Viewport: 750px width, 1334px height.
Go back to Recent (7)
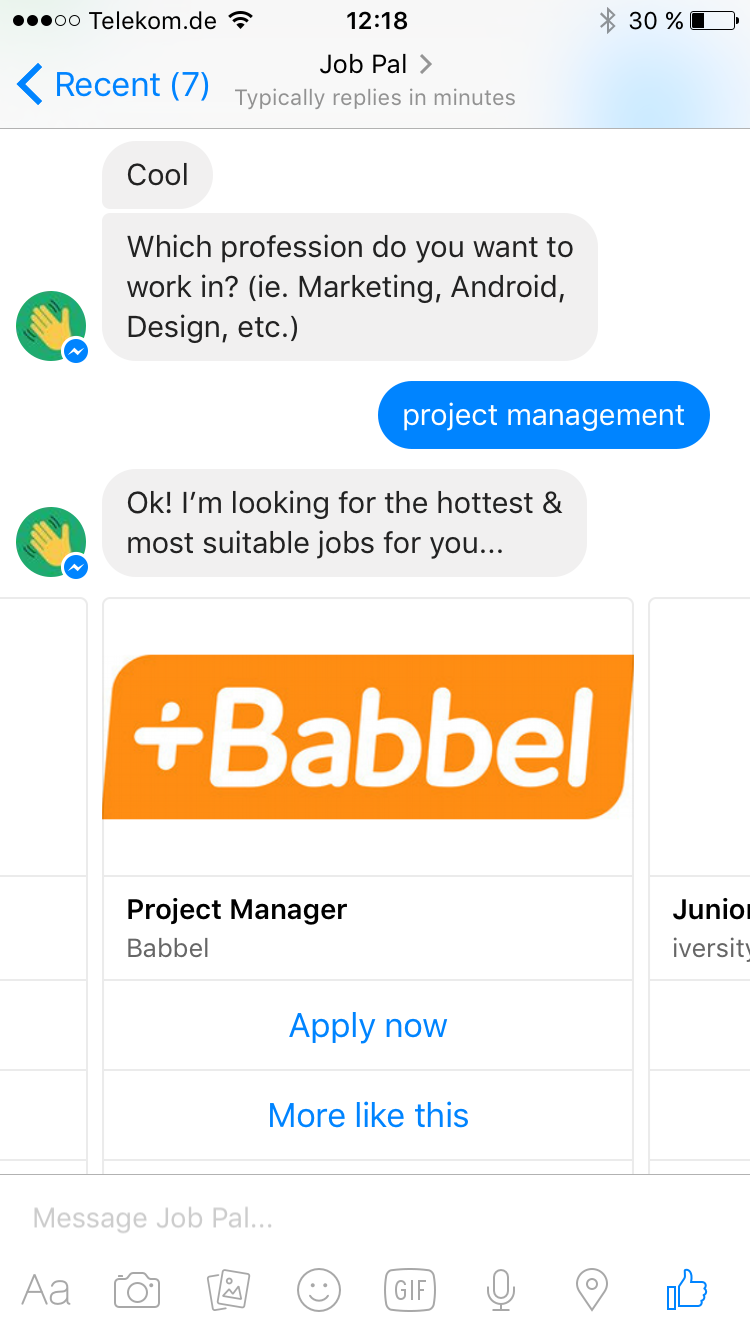coord(113,85)
